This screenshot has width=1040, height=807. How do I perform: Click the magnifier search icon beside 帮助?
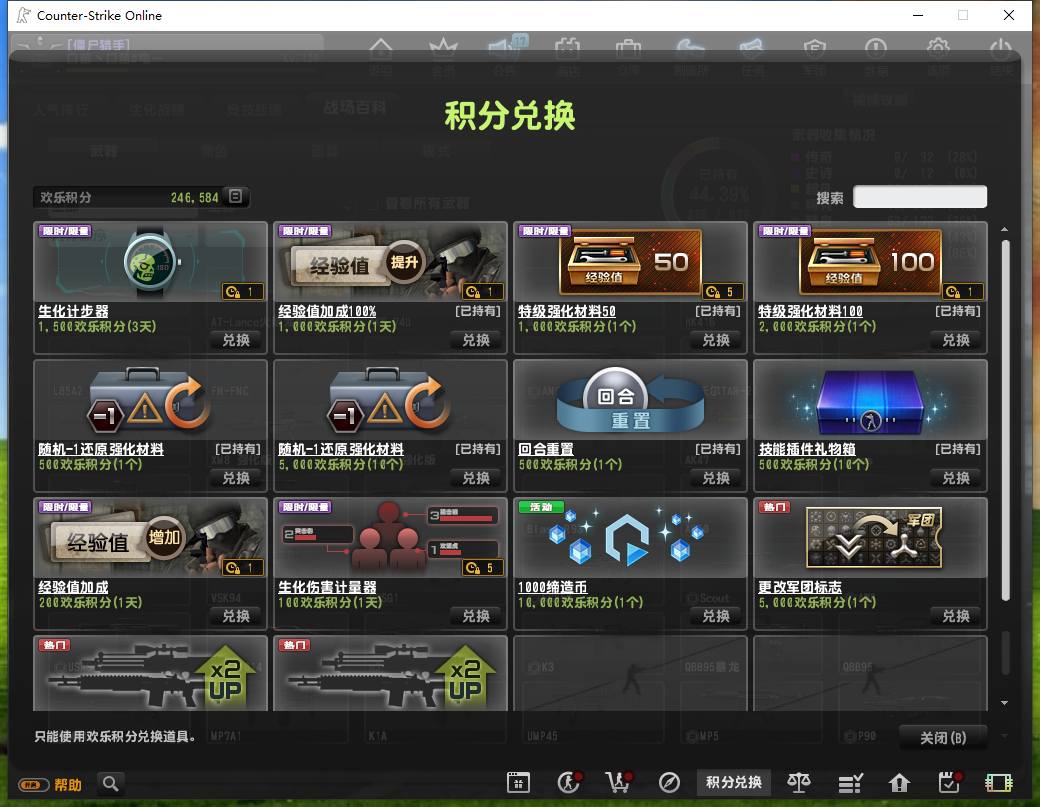click(x=111, y=784)
